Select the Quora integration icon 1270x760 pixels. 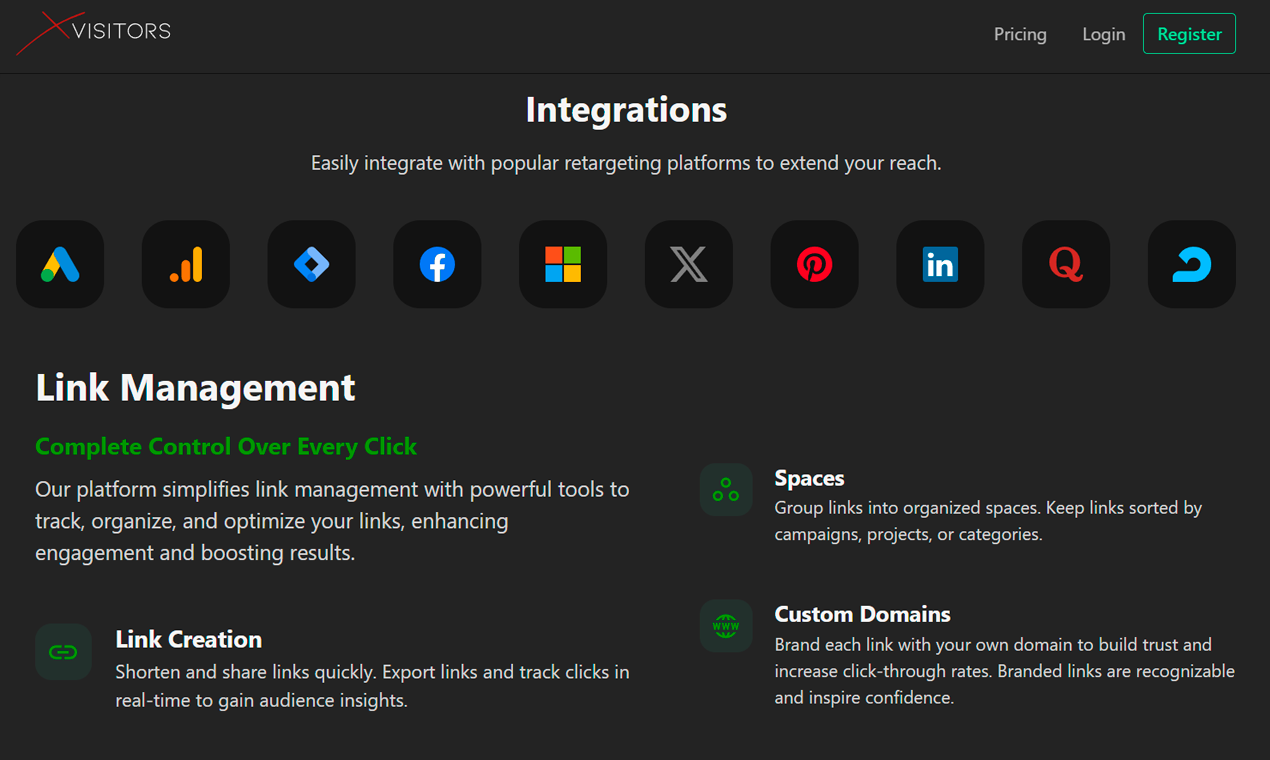coord(1066,264)
